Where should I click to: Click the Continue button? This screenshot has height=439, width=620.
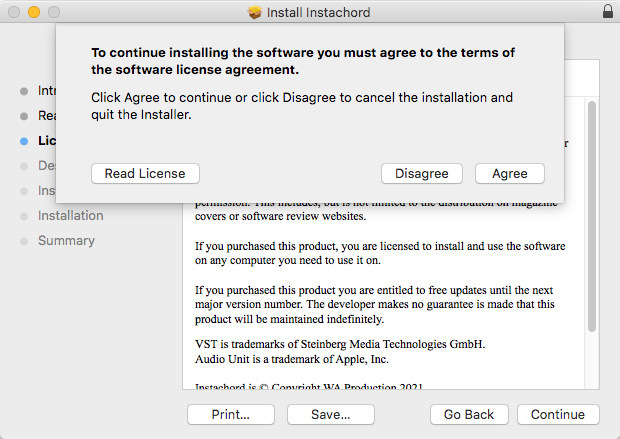coord(557,414)
